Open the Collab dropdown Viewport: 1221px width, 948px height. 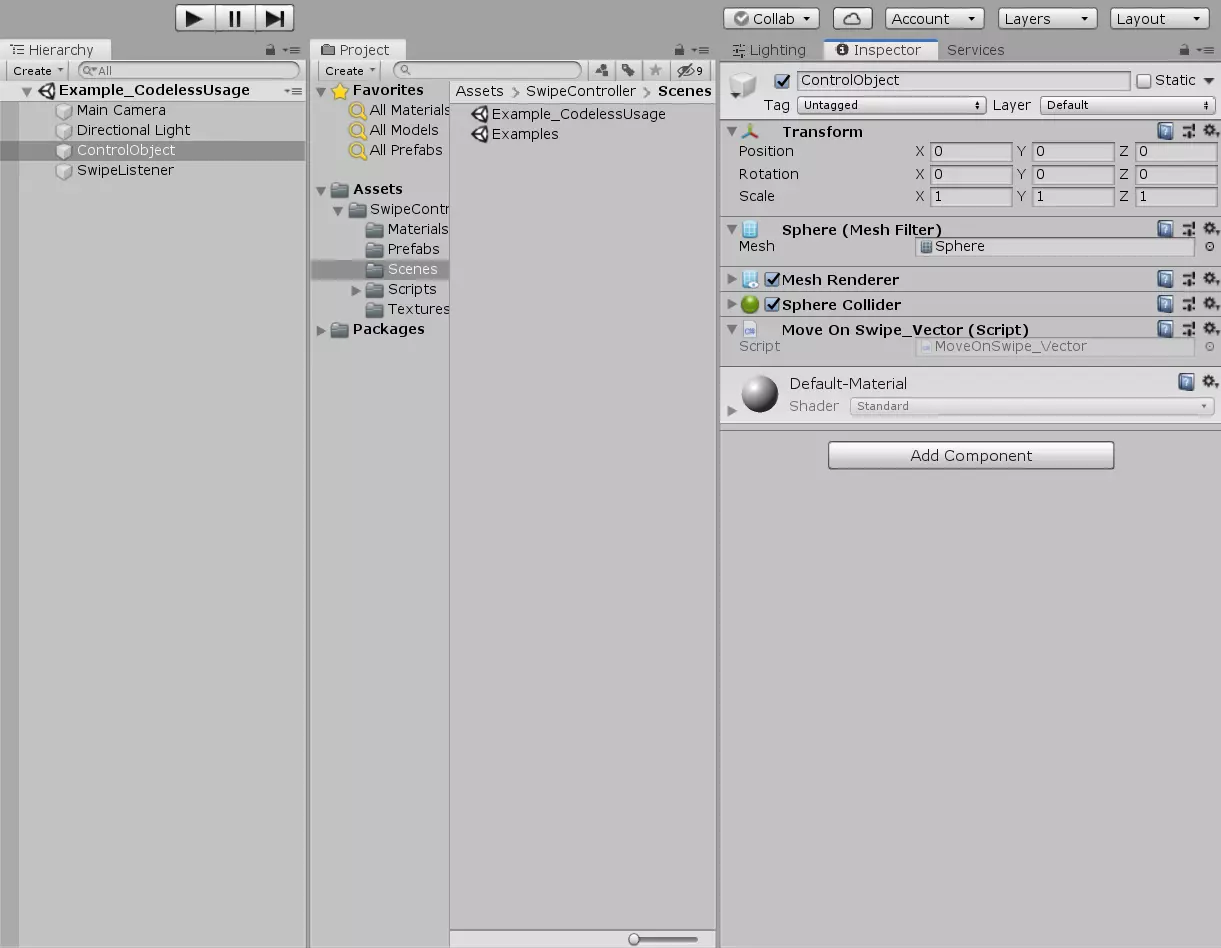pyautogui.click(x=771, y=19)
